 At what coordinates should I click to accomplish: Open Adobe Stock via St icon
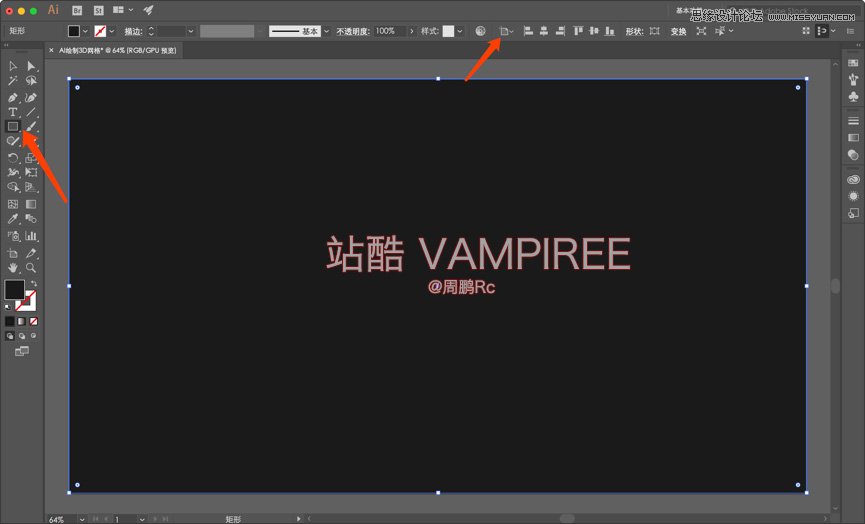pos(98,10)
